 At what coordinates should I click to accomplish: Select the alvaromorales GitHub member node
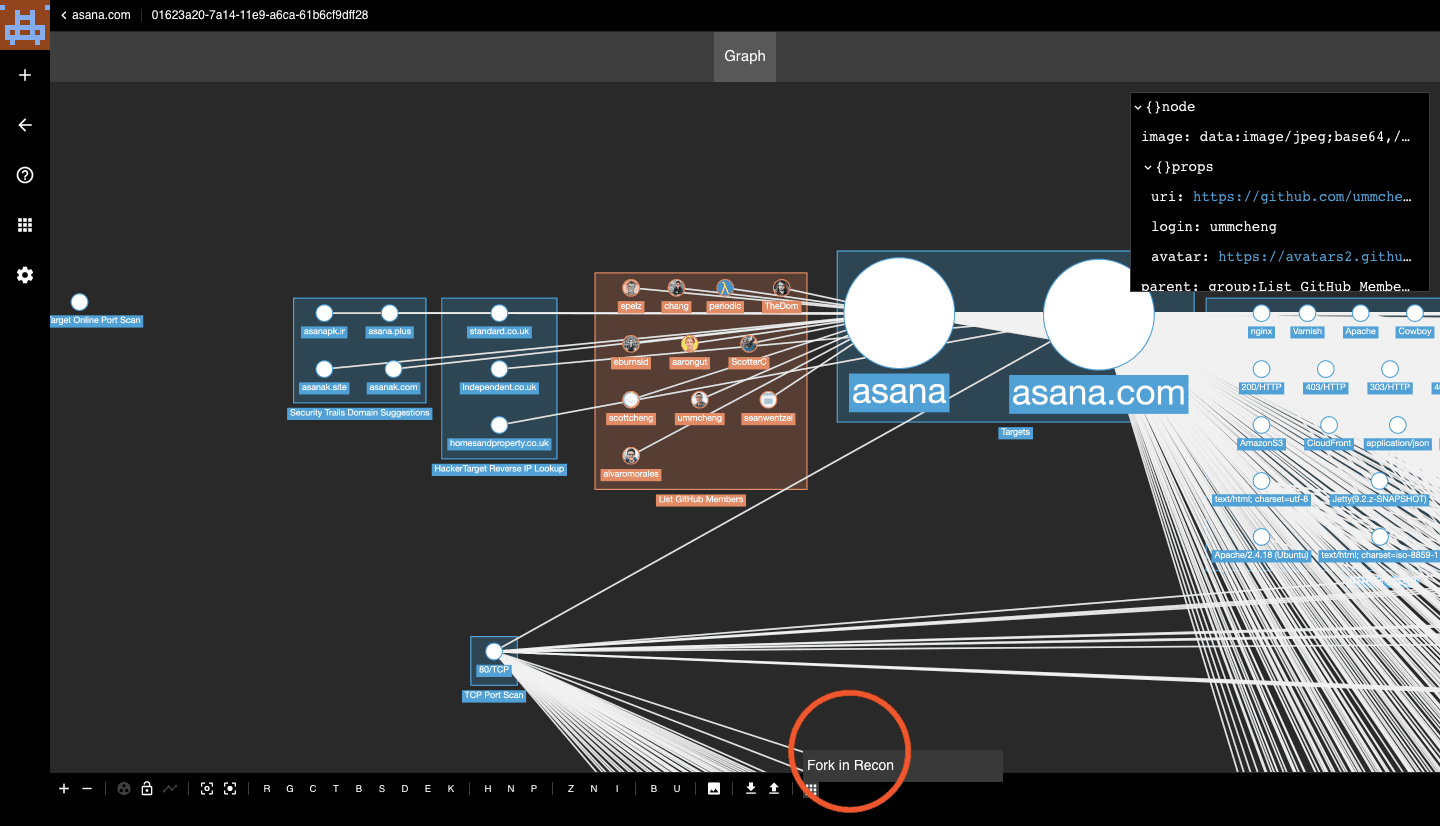click(631, 456)
